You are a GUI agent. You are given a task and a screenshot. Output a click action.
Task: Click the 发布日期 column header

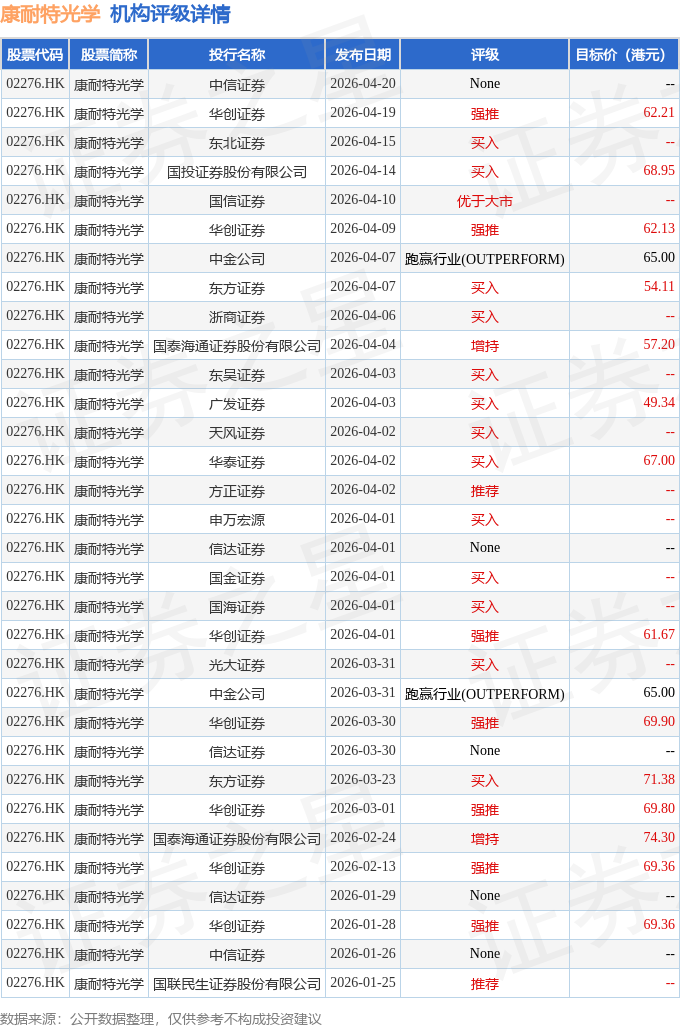pyautogui.click(x=363, y=54)
